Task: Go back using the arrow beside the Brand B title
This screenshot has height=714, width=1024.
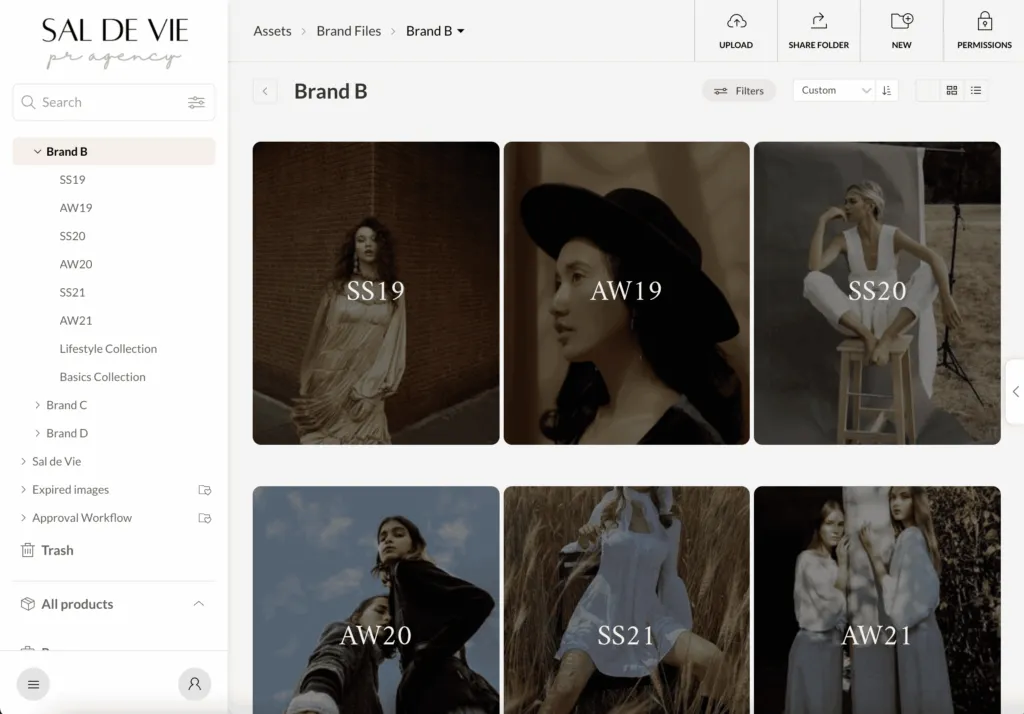Action: click(264, 91)
